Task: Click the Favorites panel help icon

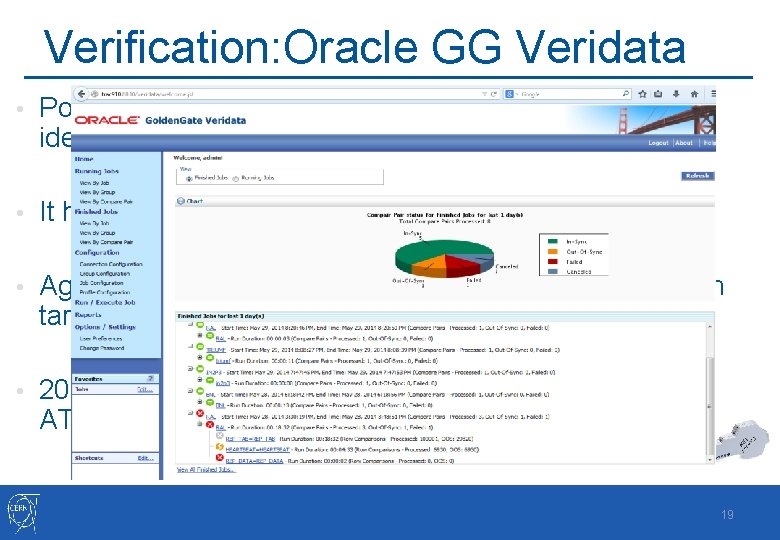Action: 151,378
